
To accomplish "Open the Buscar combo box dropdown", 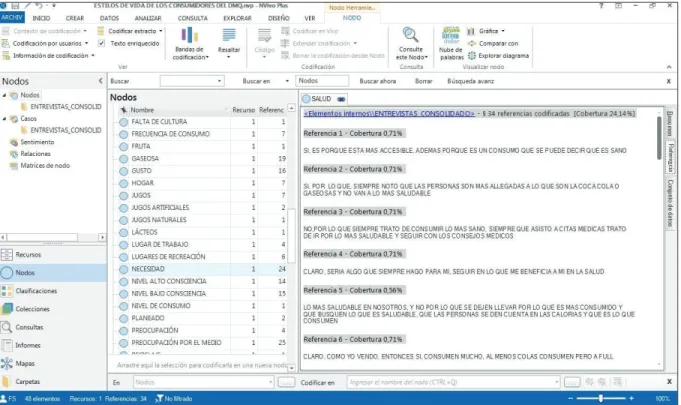I will pyautogui.click(x=219, y=81).
